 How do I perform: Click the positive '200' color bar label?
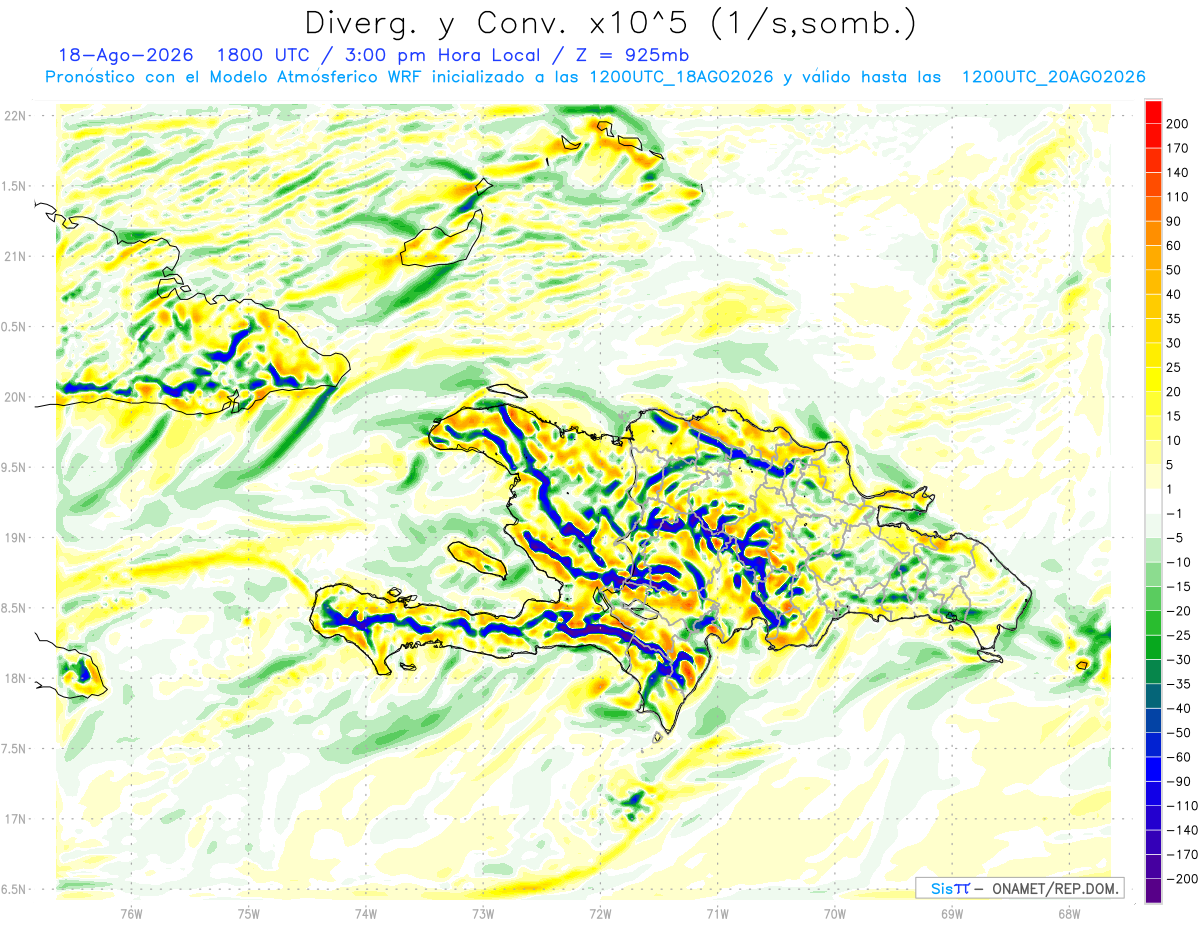click(x=1178, y=124)
